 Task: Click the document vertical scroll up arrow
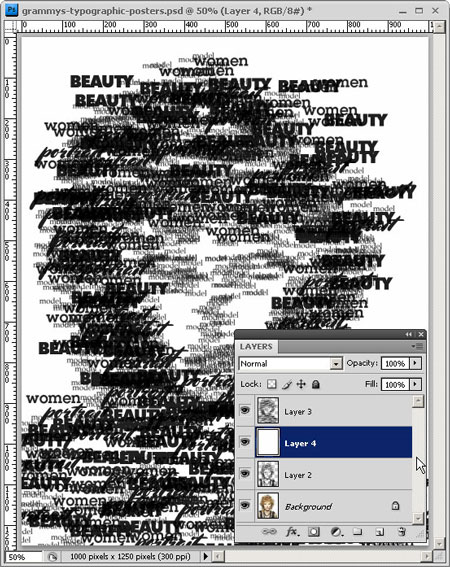click(x=439, y=27)
